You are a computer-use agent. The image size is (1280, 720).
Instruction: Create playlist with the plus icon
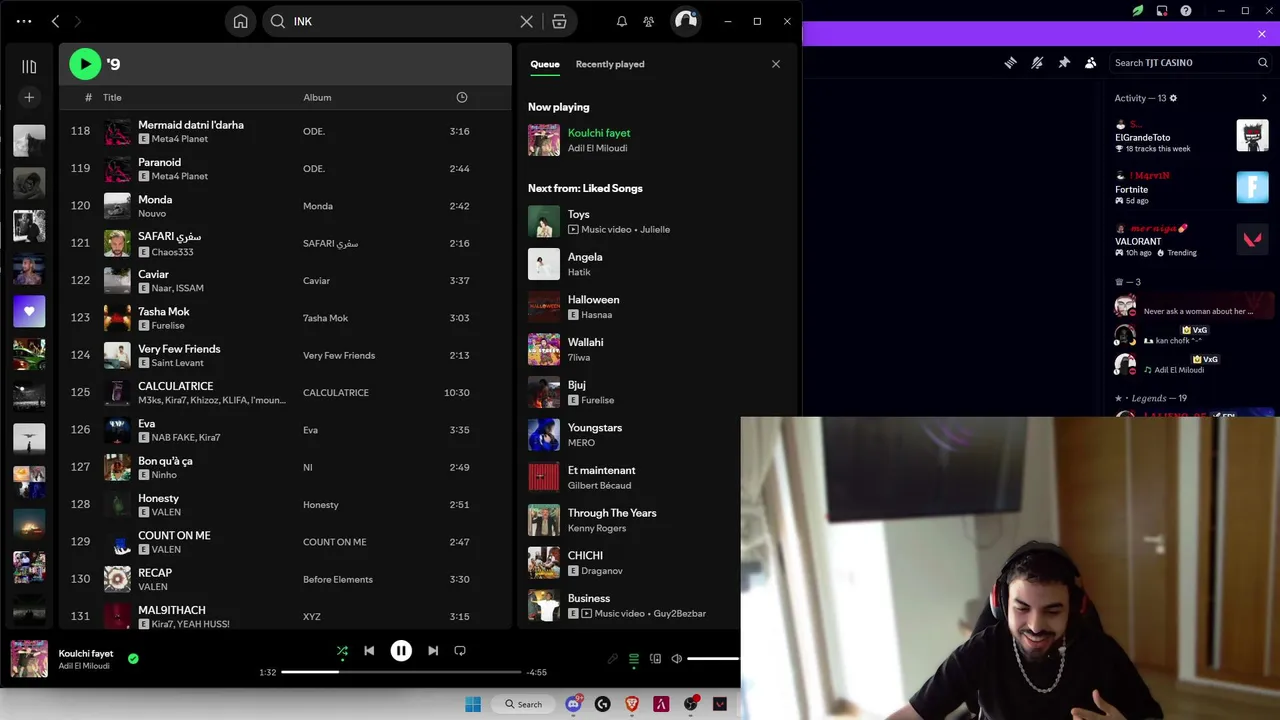[29, 97]
